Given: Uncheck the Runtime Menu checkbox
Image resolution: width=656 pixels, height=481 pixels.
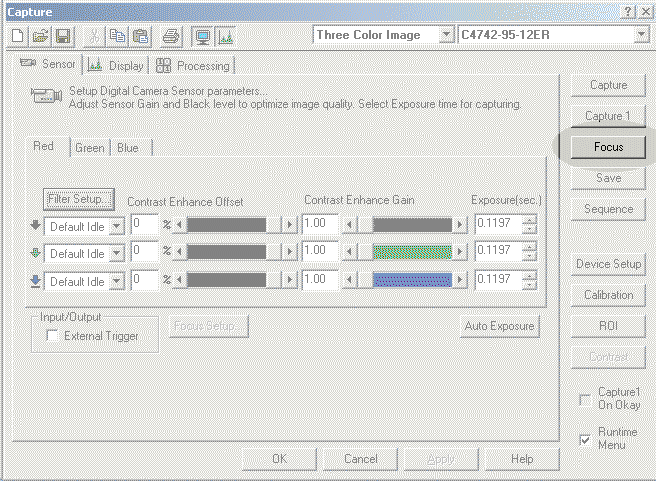Looking at the screenshot, I should point(585,439).
